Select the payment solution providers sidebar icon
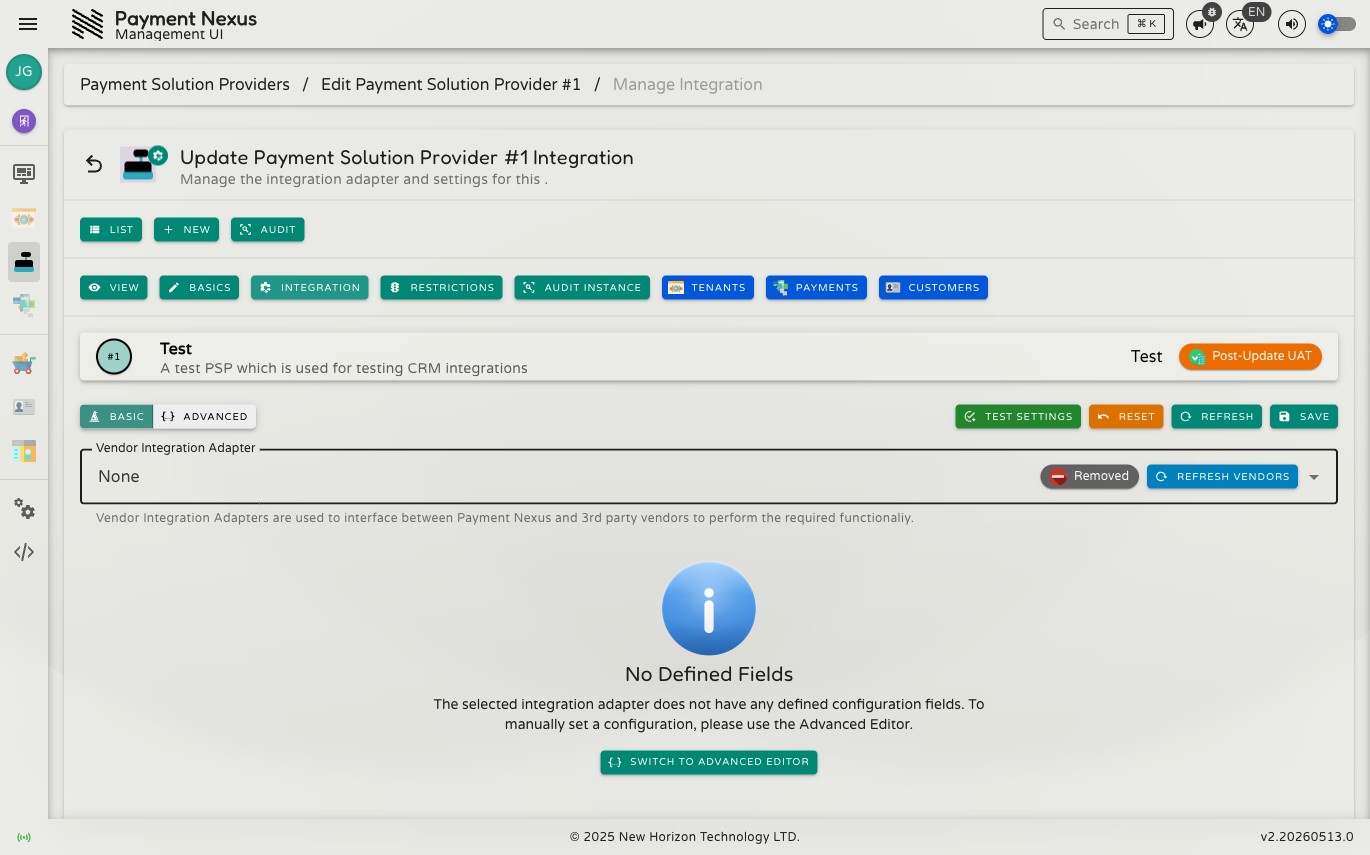Image resolution: width=1370 pixels, height=855 pixels. (24, 262)
